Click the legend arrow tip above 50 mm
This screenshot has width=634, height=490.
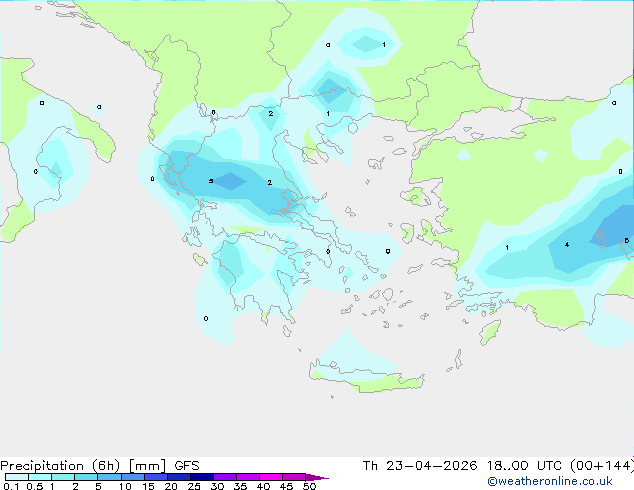317,477
